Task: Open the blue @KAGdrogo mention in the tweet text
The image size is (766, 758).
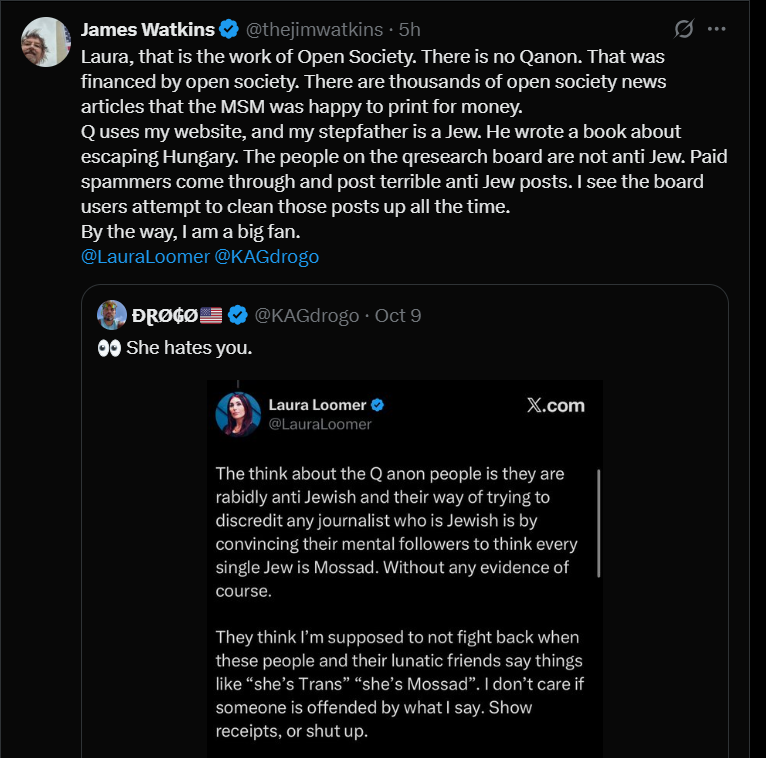Action: [267, 256]
